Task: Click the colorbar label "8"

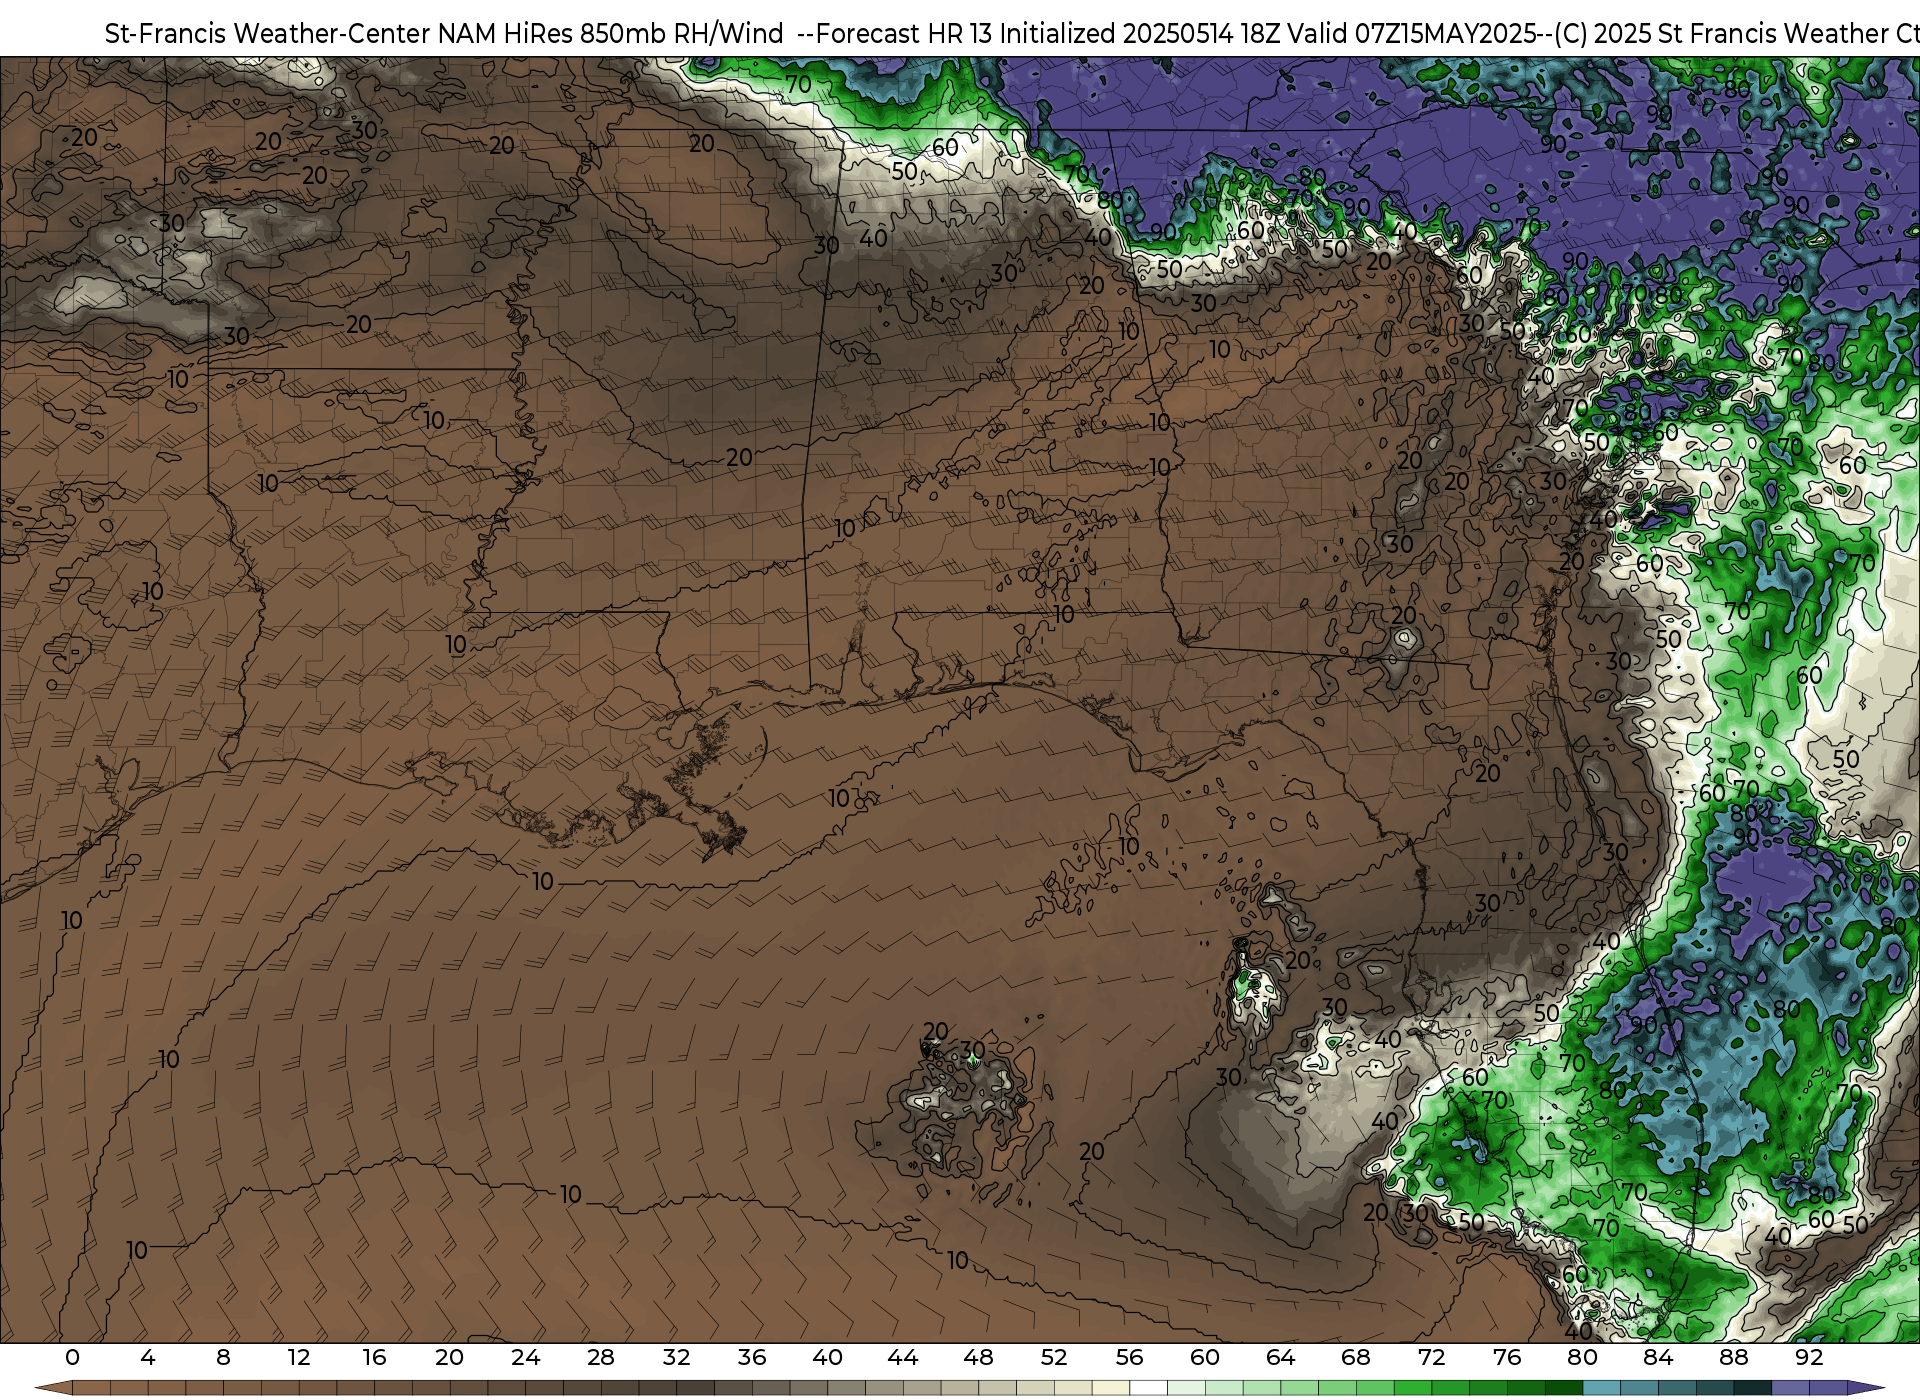Action: point(223,1357)
